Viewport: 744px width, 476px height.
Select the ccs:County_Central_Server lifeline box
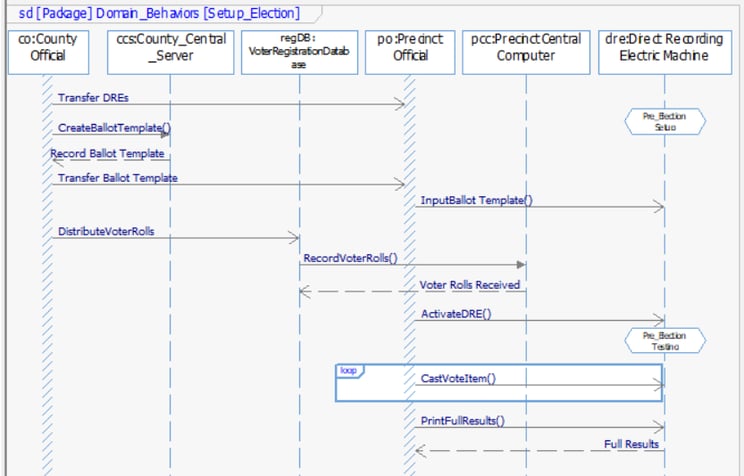click(171, 52)
